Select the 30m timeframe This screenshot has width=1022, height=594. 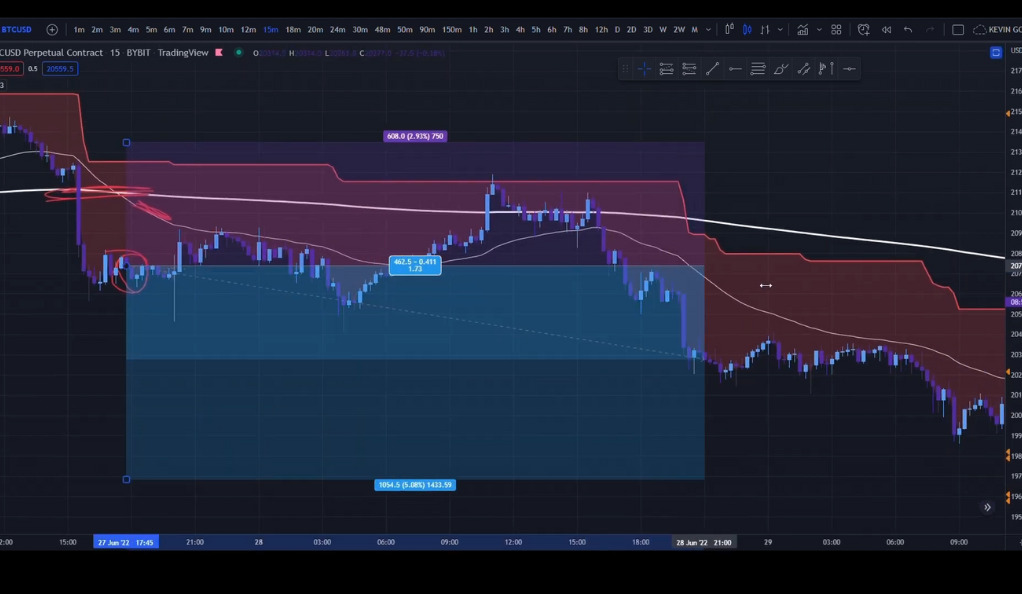coord(360,29)
